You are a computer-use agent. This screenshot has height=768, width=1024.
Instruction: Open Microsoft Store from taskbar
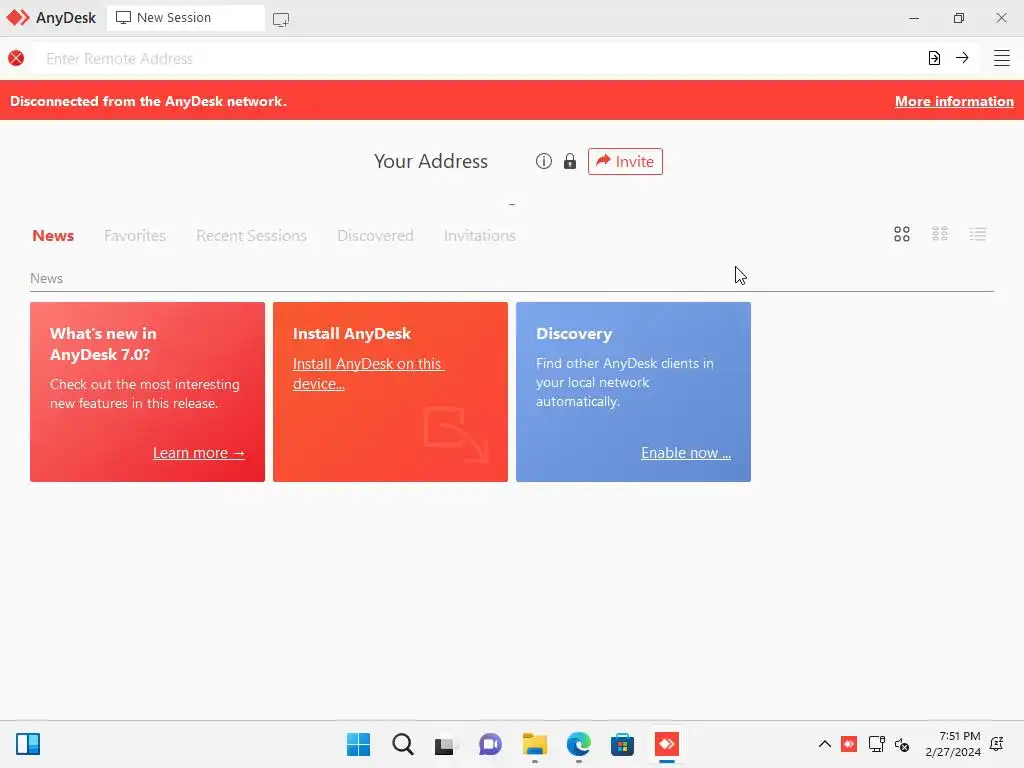pyautogui.click(x=622, y=744)
